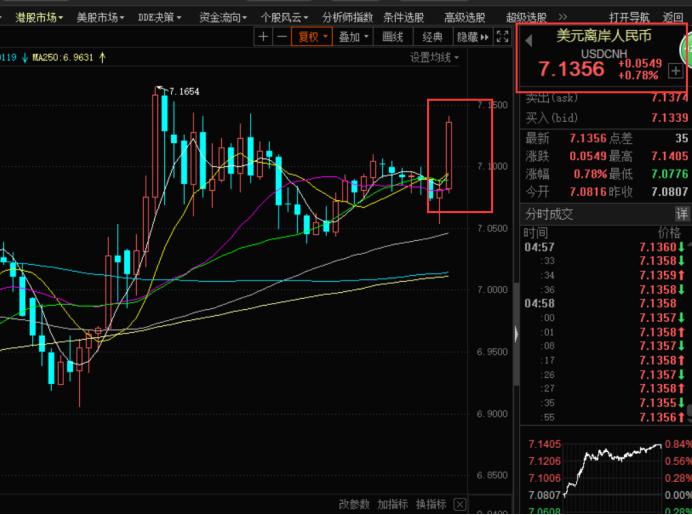Show more menu items with double chevron
Viewport: 692px width, 515px height.
coord(562,17)
